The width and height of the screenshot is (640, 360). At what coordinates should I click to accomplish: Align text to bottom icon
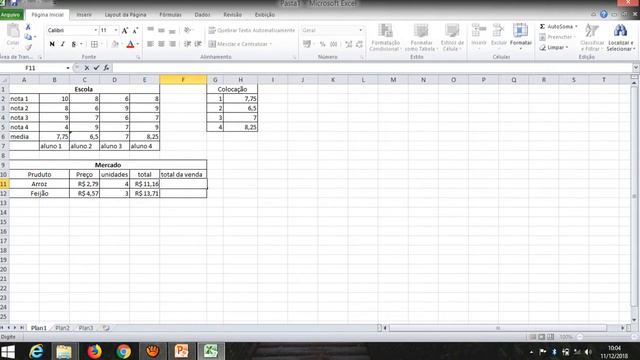tap(172, 30)
